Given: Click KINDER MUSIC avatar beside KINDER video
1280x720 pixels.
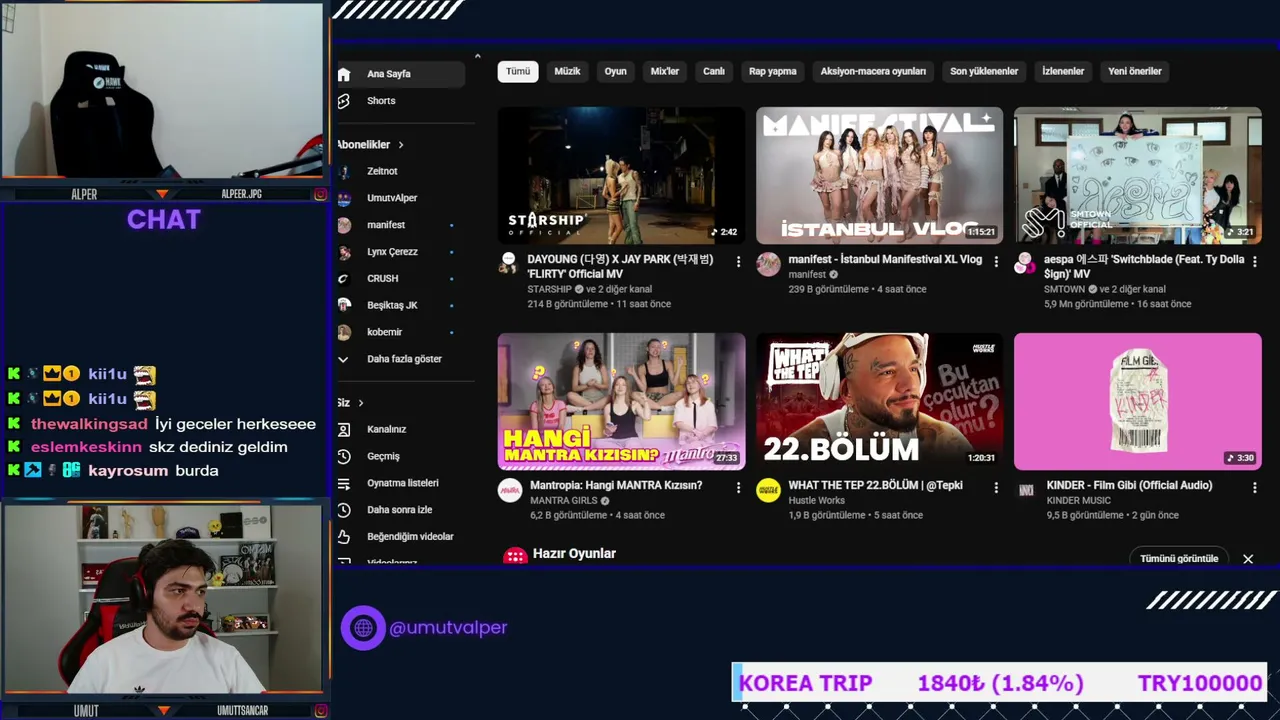Looking at the screenshot, I should pyautogui.click(x=1025, y=490).
